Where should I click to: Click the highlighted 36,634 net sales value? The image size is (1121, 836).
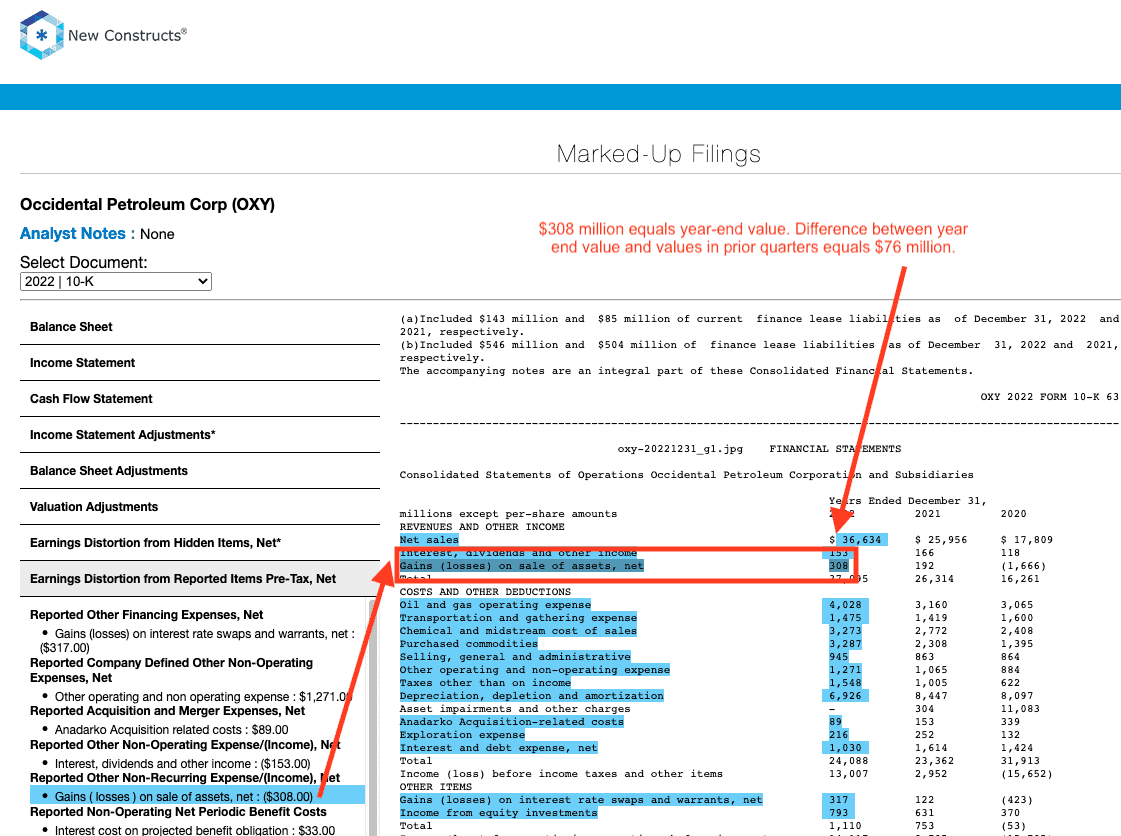pyautogui.click(x=861, y=540)
